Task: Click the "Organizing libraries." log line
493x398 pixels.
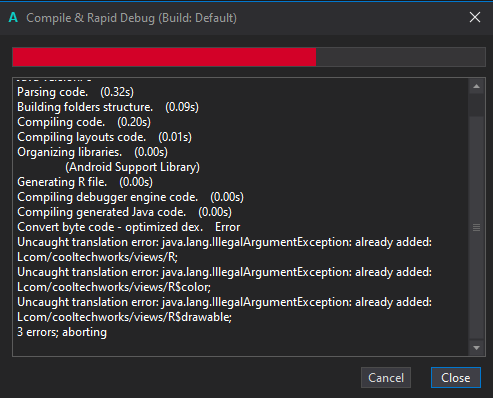Action: 92,152
